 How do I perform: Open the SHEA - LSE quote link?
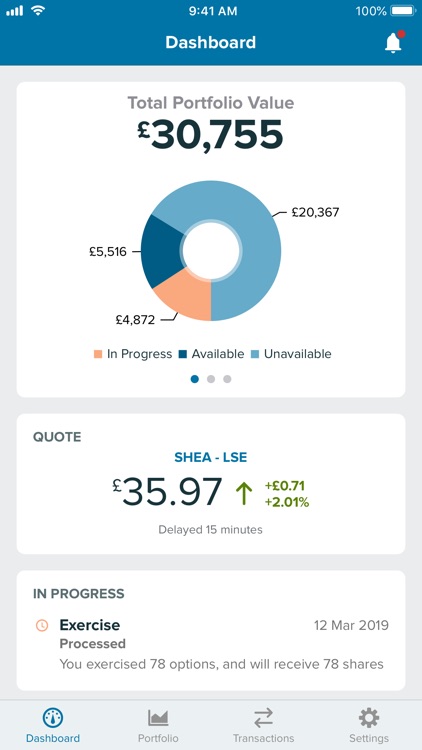[x=211, y=457]
